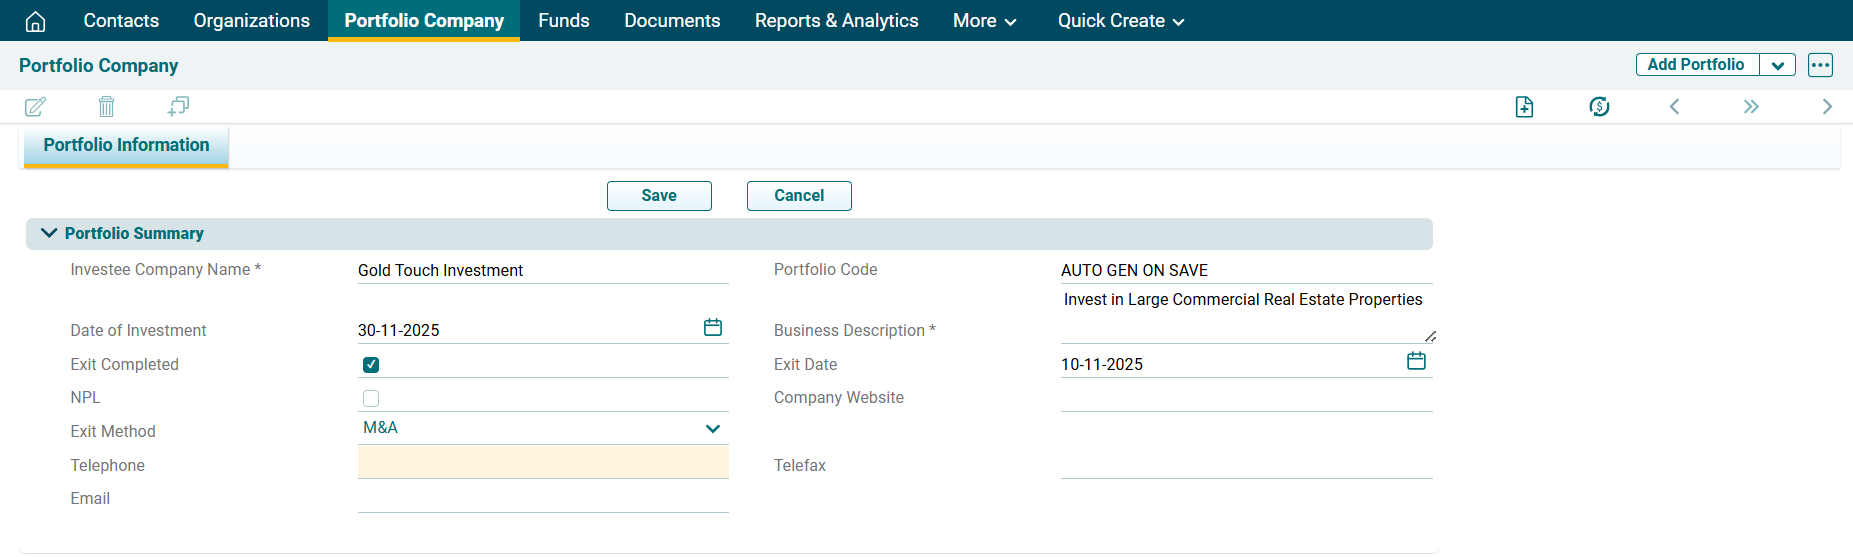This screenshot has width=1853, height=557.
Task: Switch to the Funds tab
Action: pos(563,21)
